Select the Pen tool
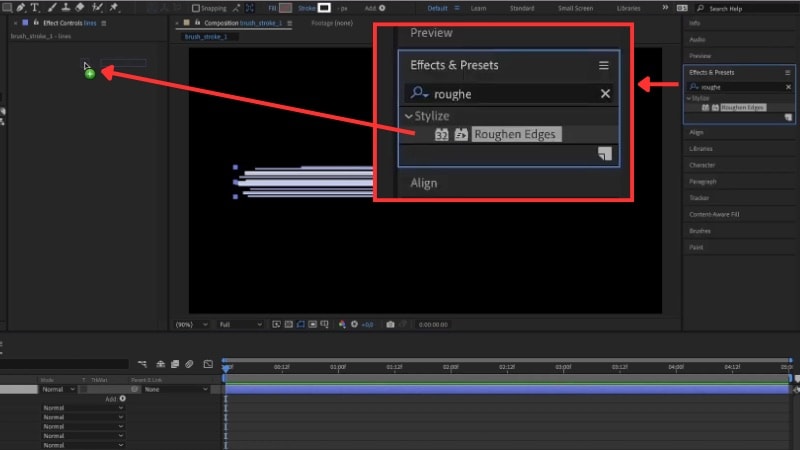The image size is (800, 450). [x=21, y=8]
